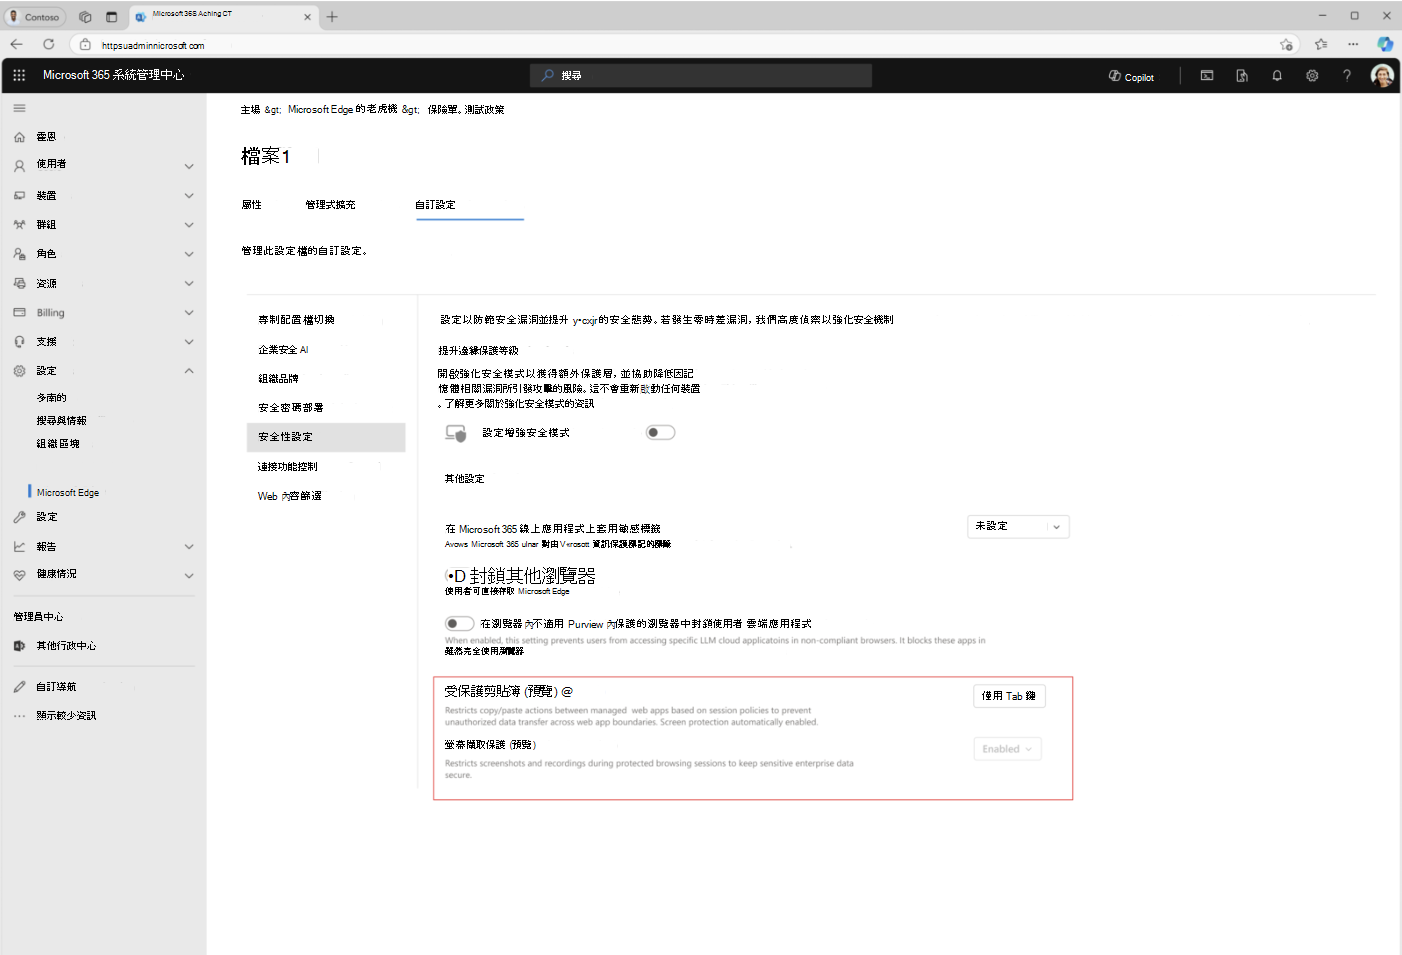Switch to the 屬性 tab
The image size is (1402, 955).
pyautogui.click(x=251, y=205)
